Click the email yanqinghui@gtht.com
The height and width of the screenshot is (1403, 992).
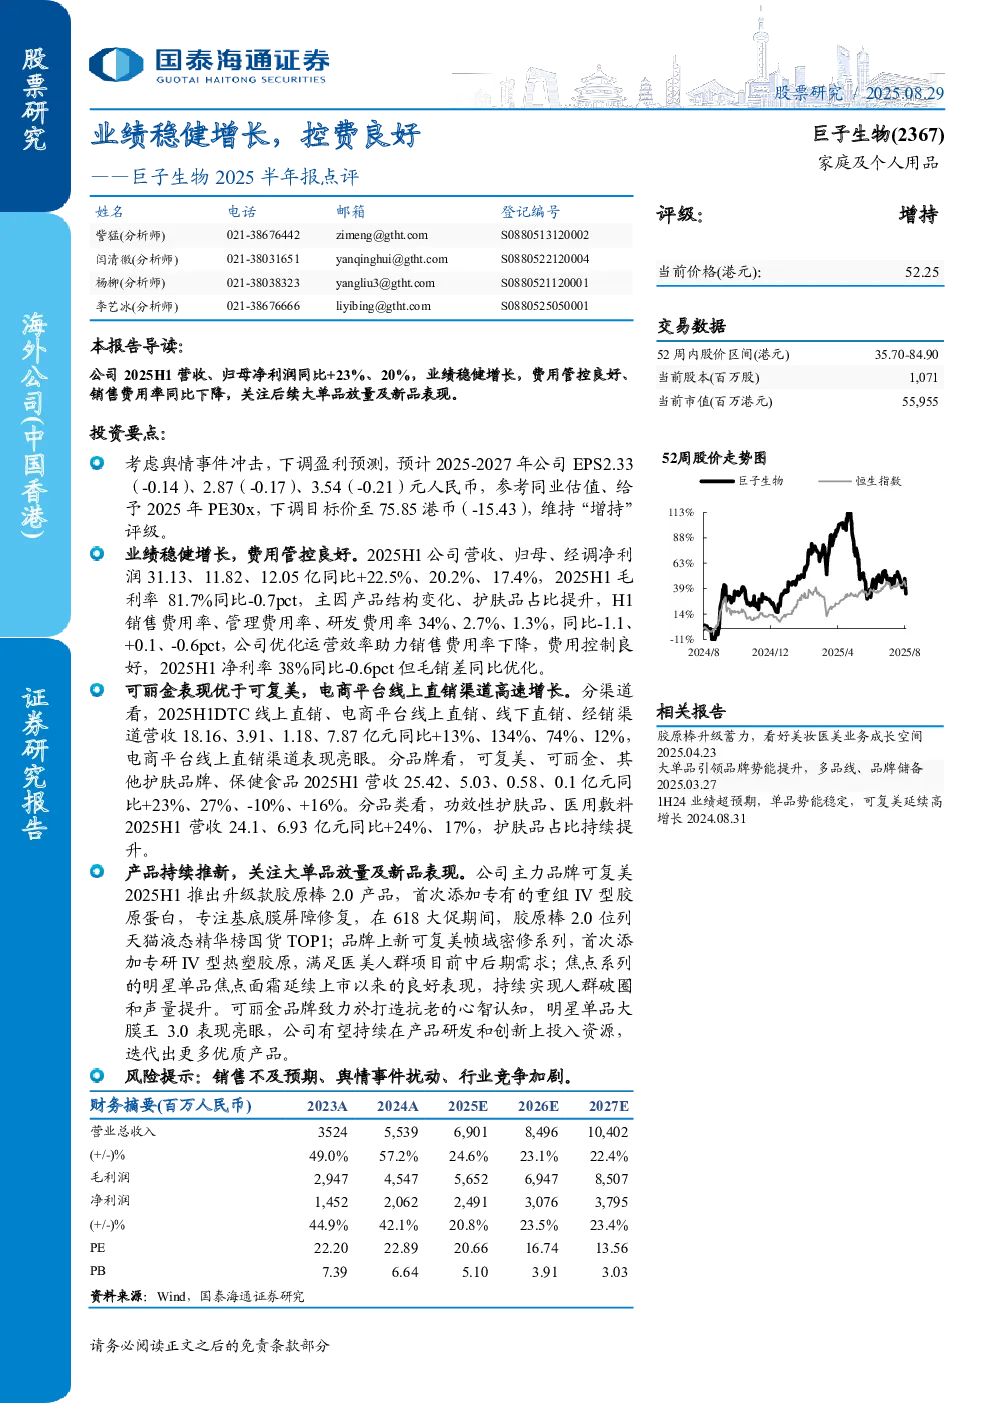coord(392,259)
